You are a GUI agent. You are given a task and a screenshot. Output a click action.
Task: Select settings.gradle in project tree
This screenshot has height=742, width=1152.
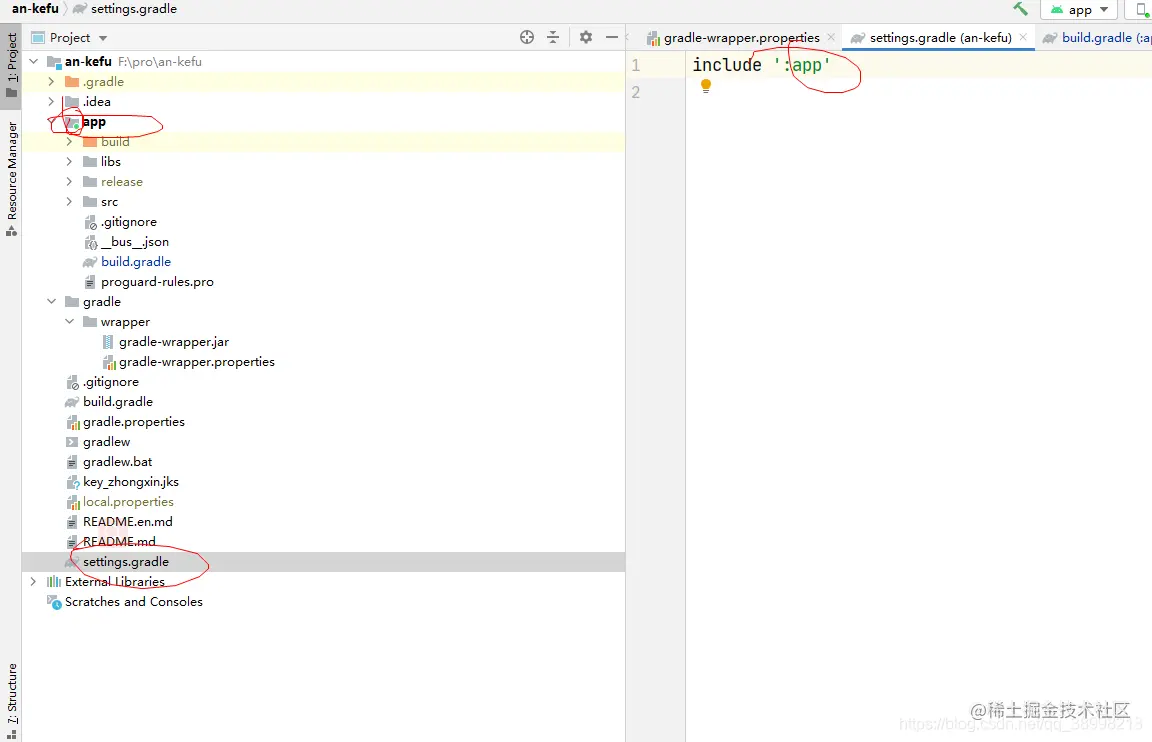pos(126,562)
